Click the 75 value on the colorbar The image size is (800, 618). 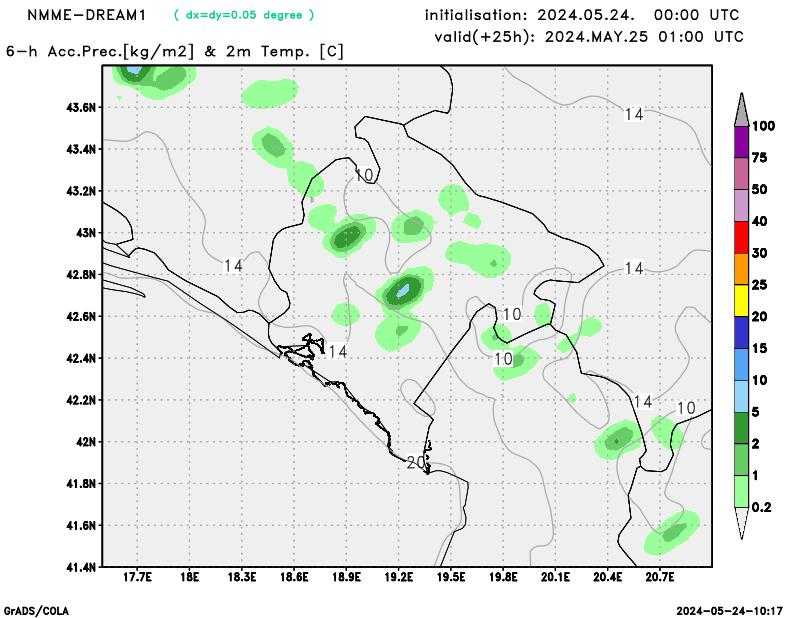click(760, 158)
